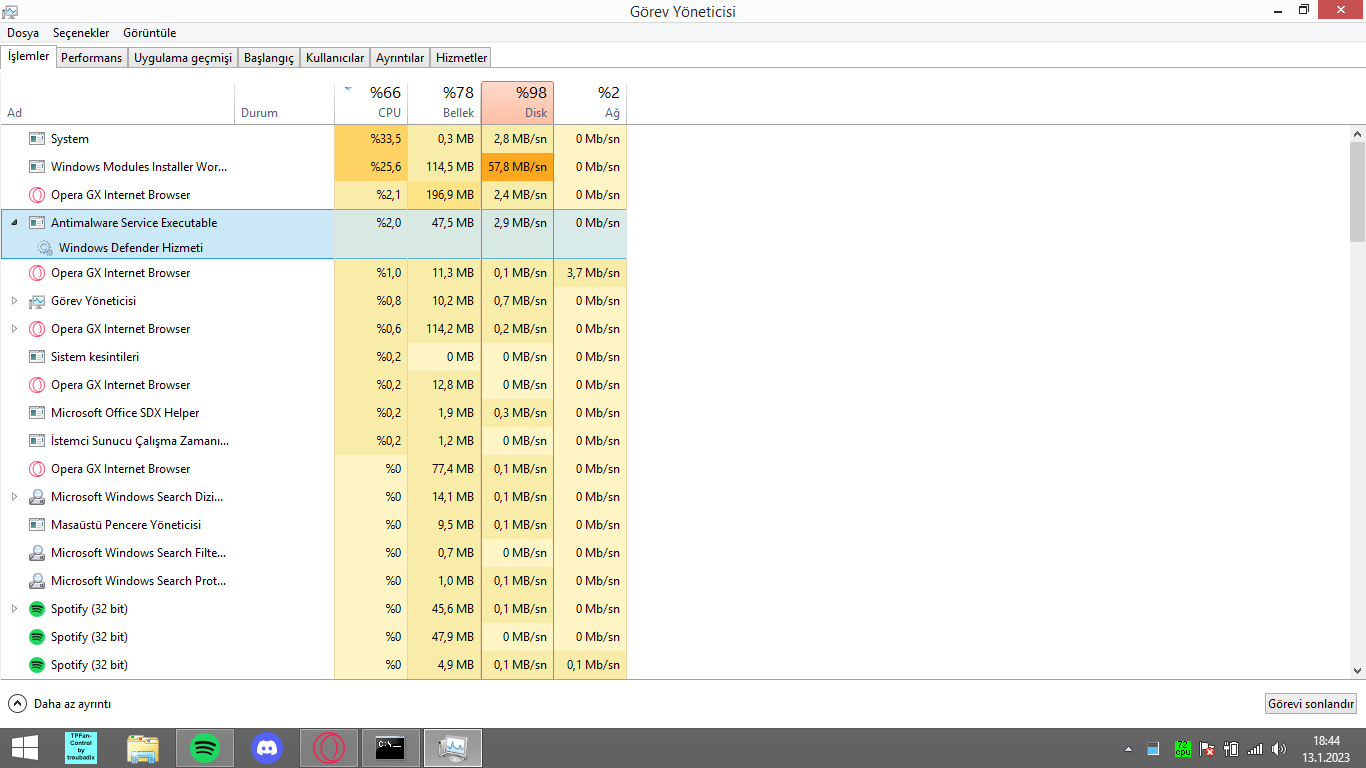Screen dimensions: 1366x768
Task: Click the Görevi sonlandır button
Action: pyautogui.click(x=1311, y=704)
